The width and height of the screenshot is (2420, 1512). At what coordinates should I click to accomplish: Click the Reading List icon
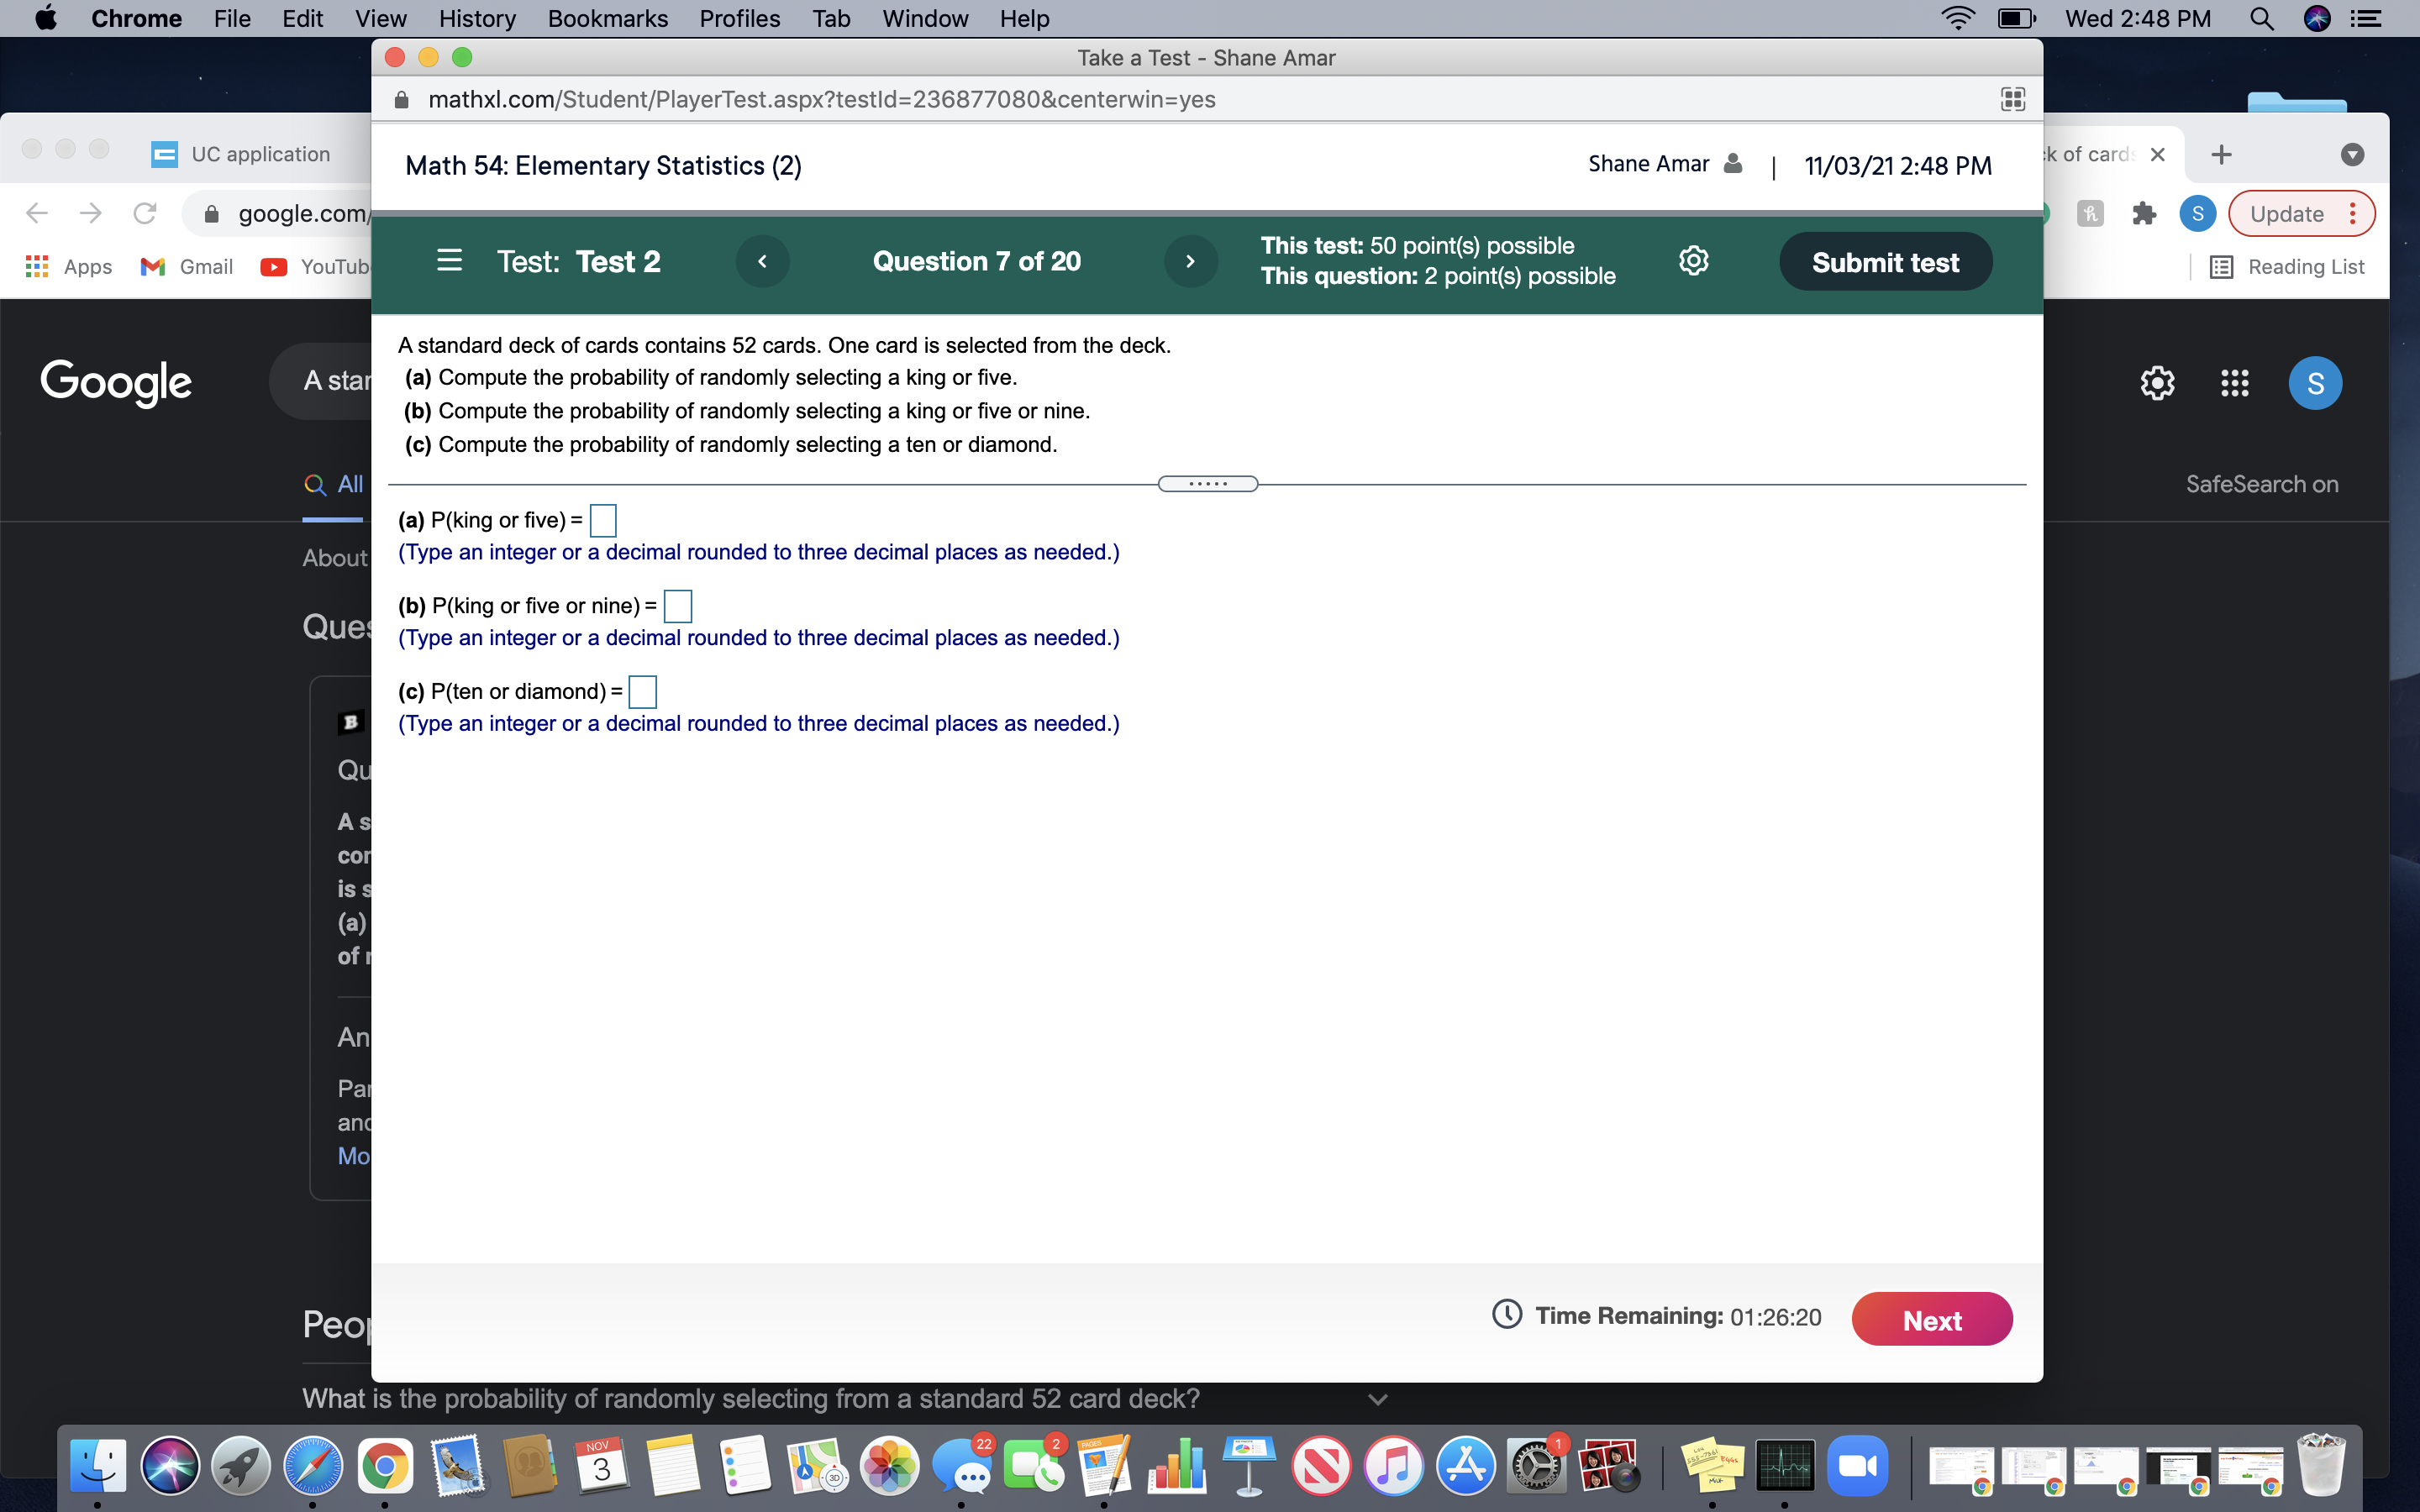coord(2221,266)
